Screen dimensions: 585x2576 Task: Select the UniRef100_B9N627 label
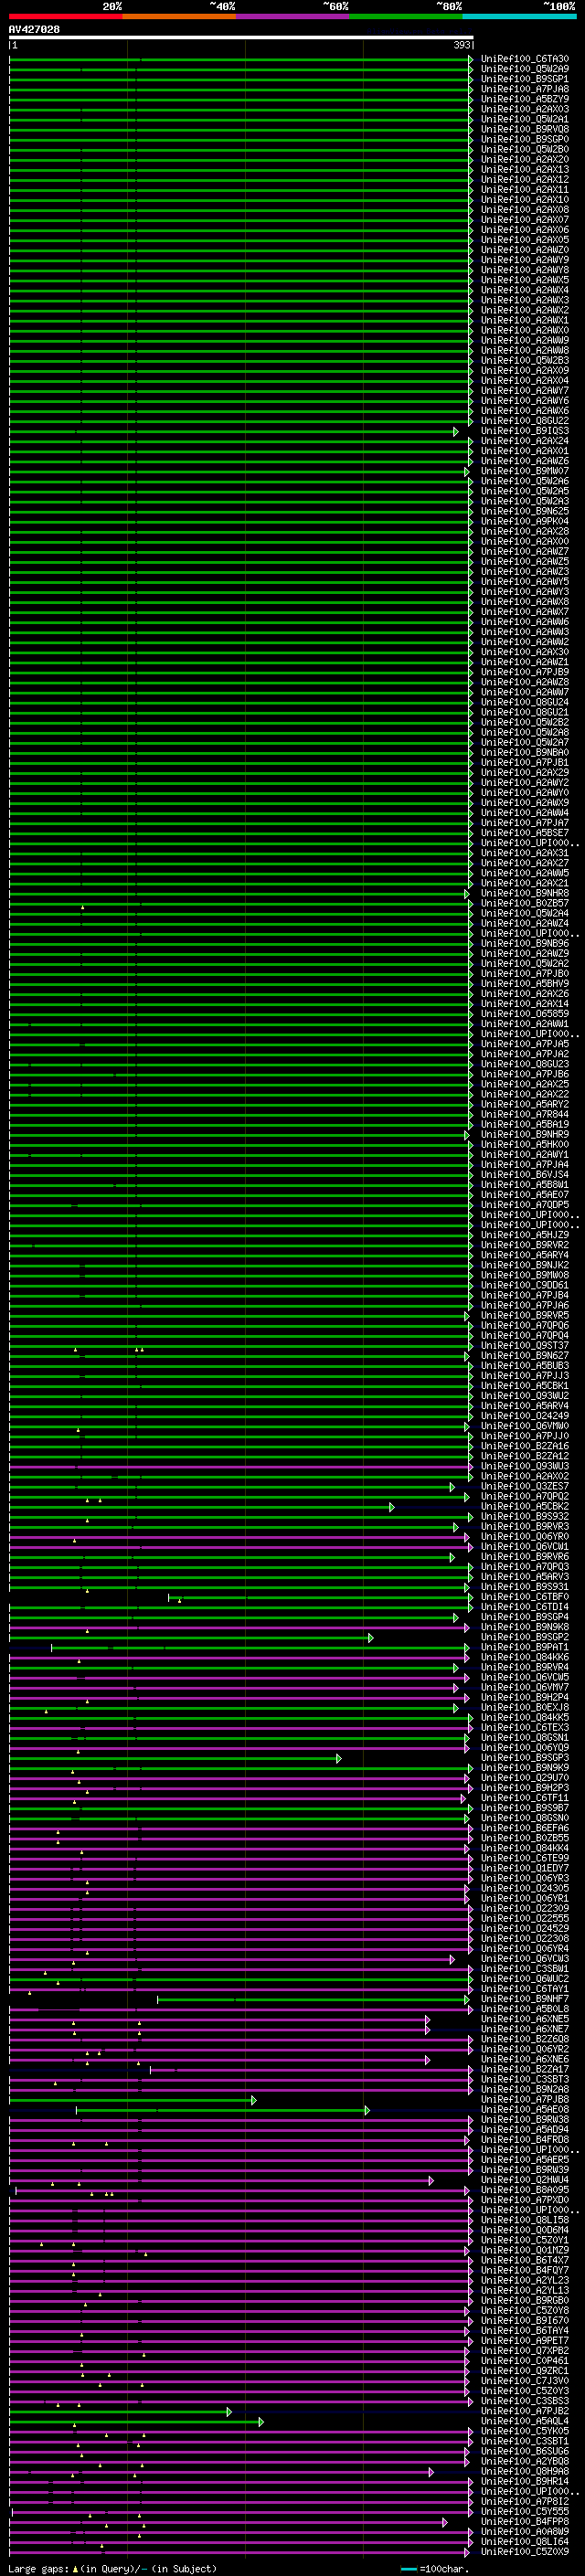(x=525, y=1355)
